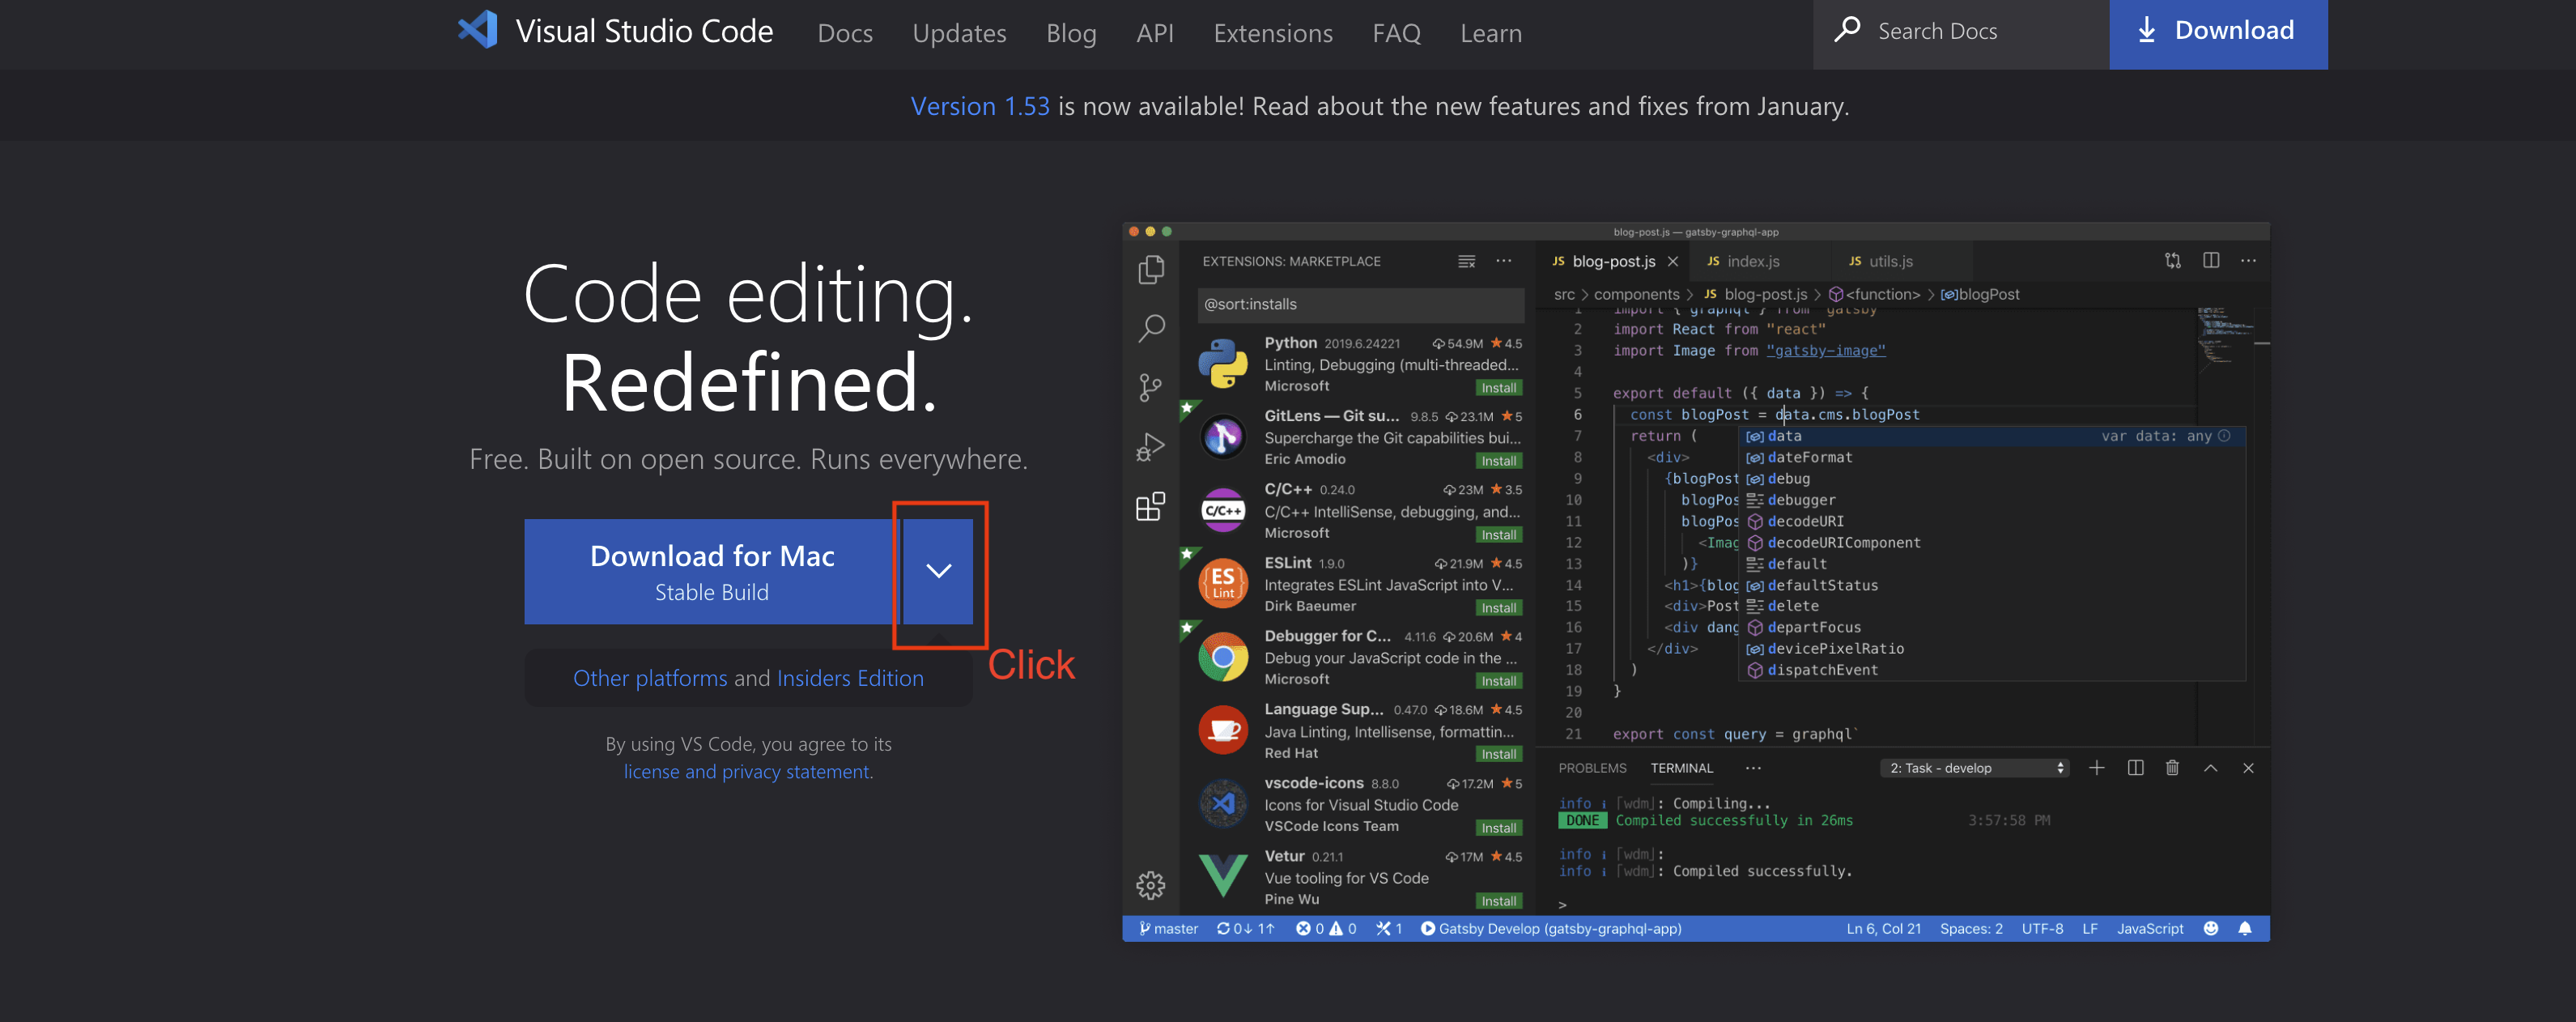Viewport: 2576px width, 1022px height.
Task: Click the master branch in status bar
Action: (1168, 928)
